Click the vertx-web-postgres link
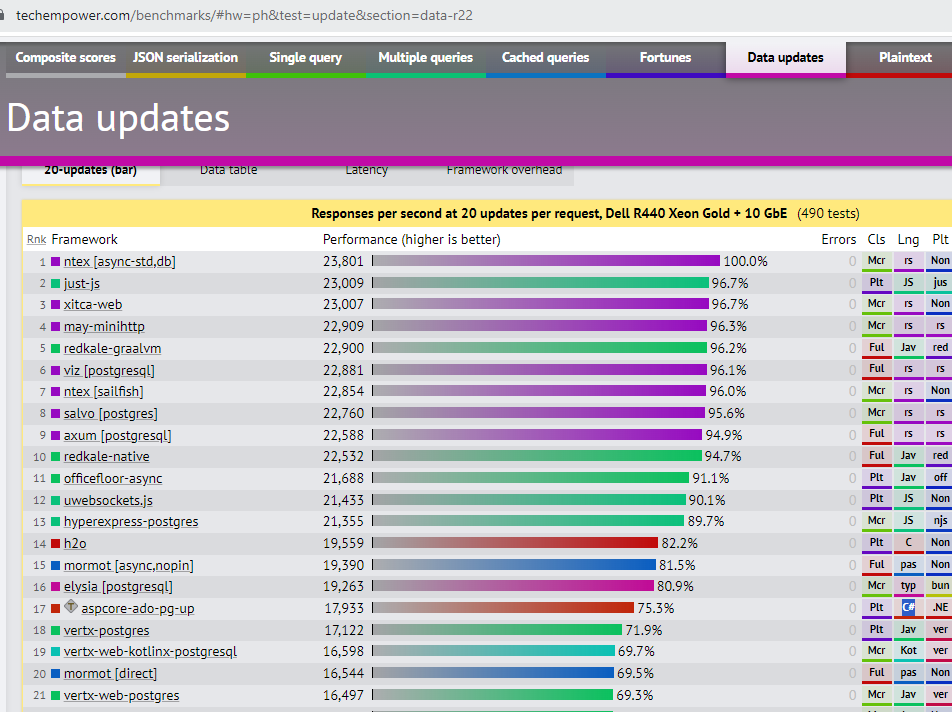Image resolution: width=952 pixels, height=712 pixels. (121, 695)
